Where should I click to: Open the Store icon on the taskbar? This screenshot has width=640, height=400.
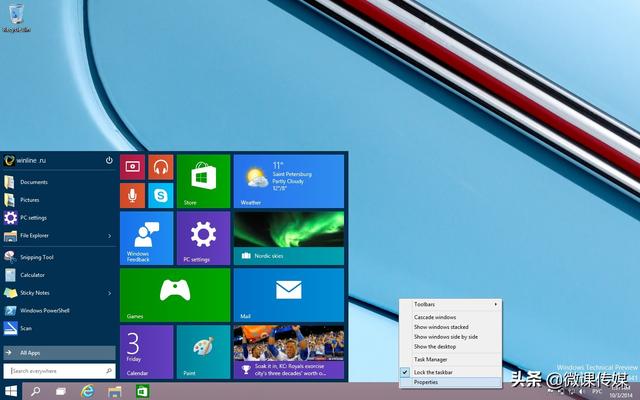(x=142, y=392)
